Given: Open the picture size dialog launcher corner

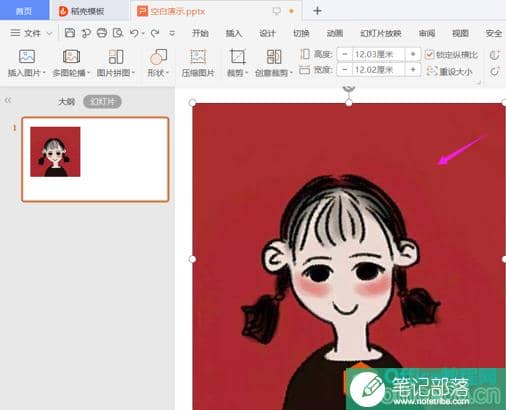Looking at the screenshot, I should [x=479, y=82].
